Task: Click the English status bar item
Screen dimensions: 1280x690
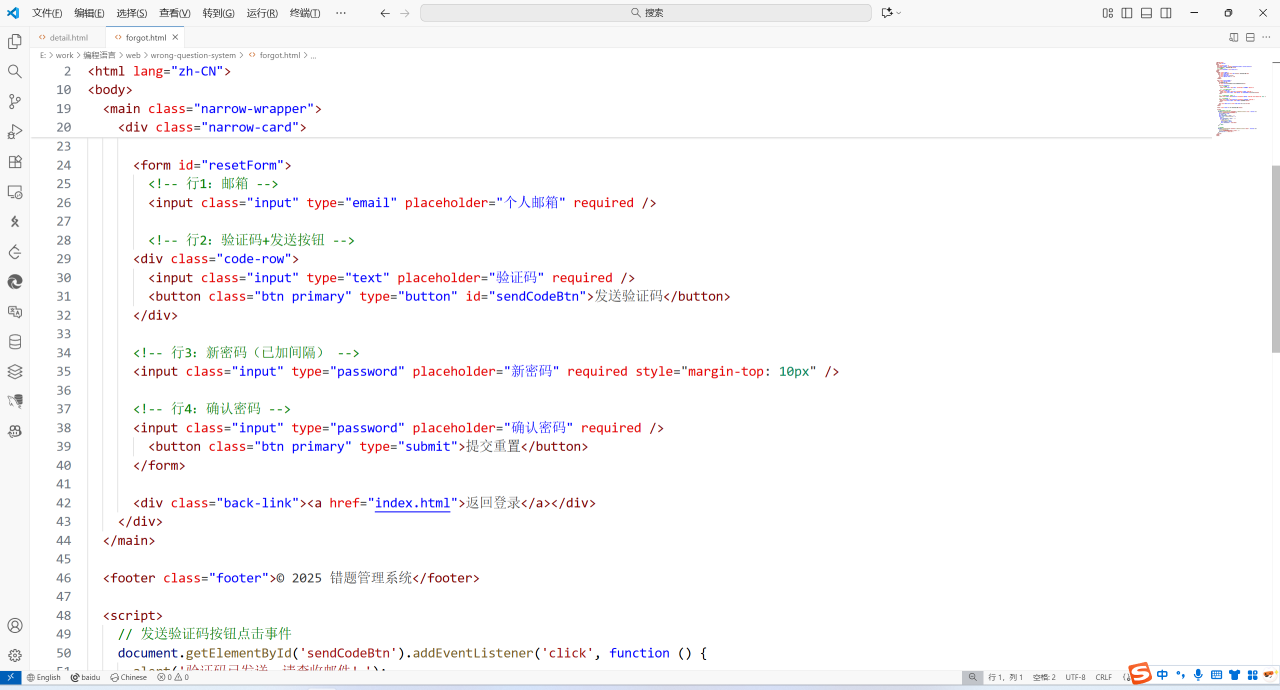Action: pos(43,677)
